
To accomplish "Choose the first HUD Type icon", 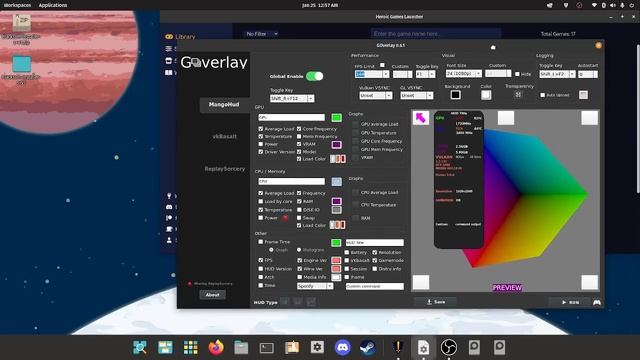I will 285,302.
